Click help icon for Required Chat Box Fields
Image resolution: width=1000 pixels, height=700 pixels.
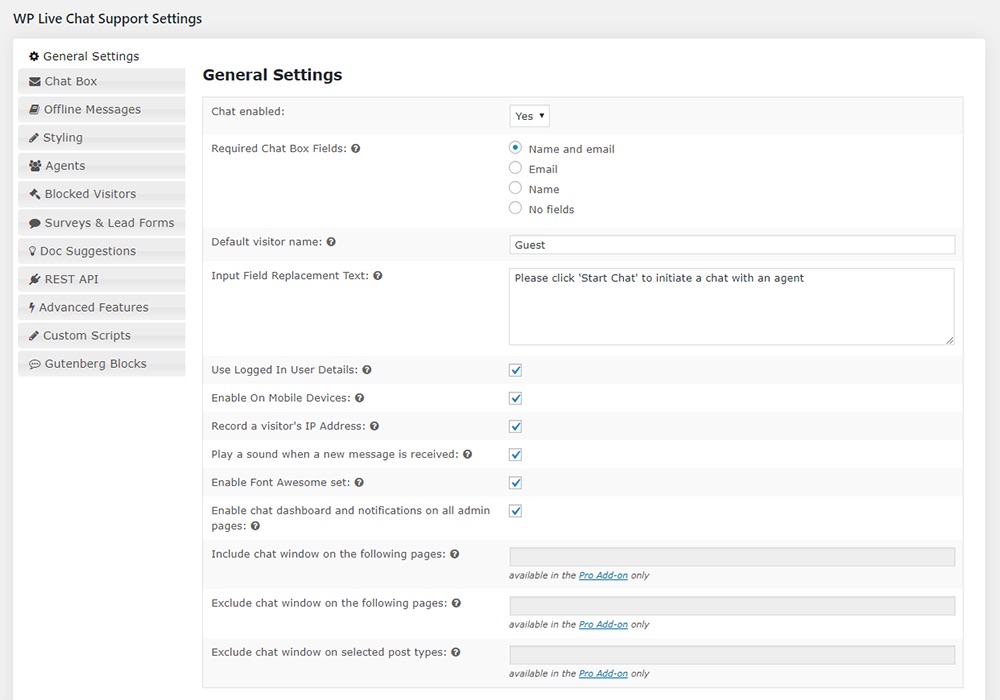[x=356, y=149]
